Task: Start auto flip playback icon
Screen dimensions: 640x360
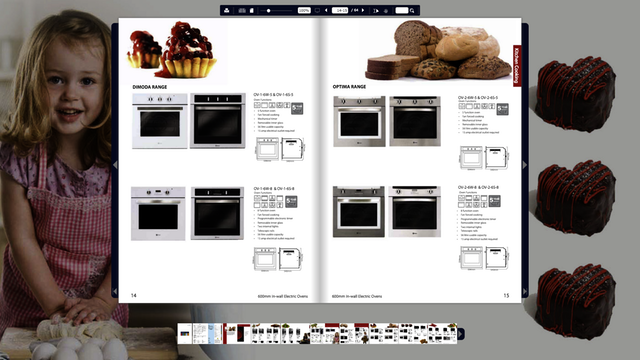Action: tap(376, 10)
